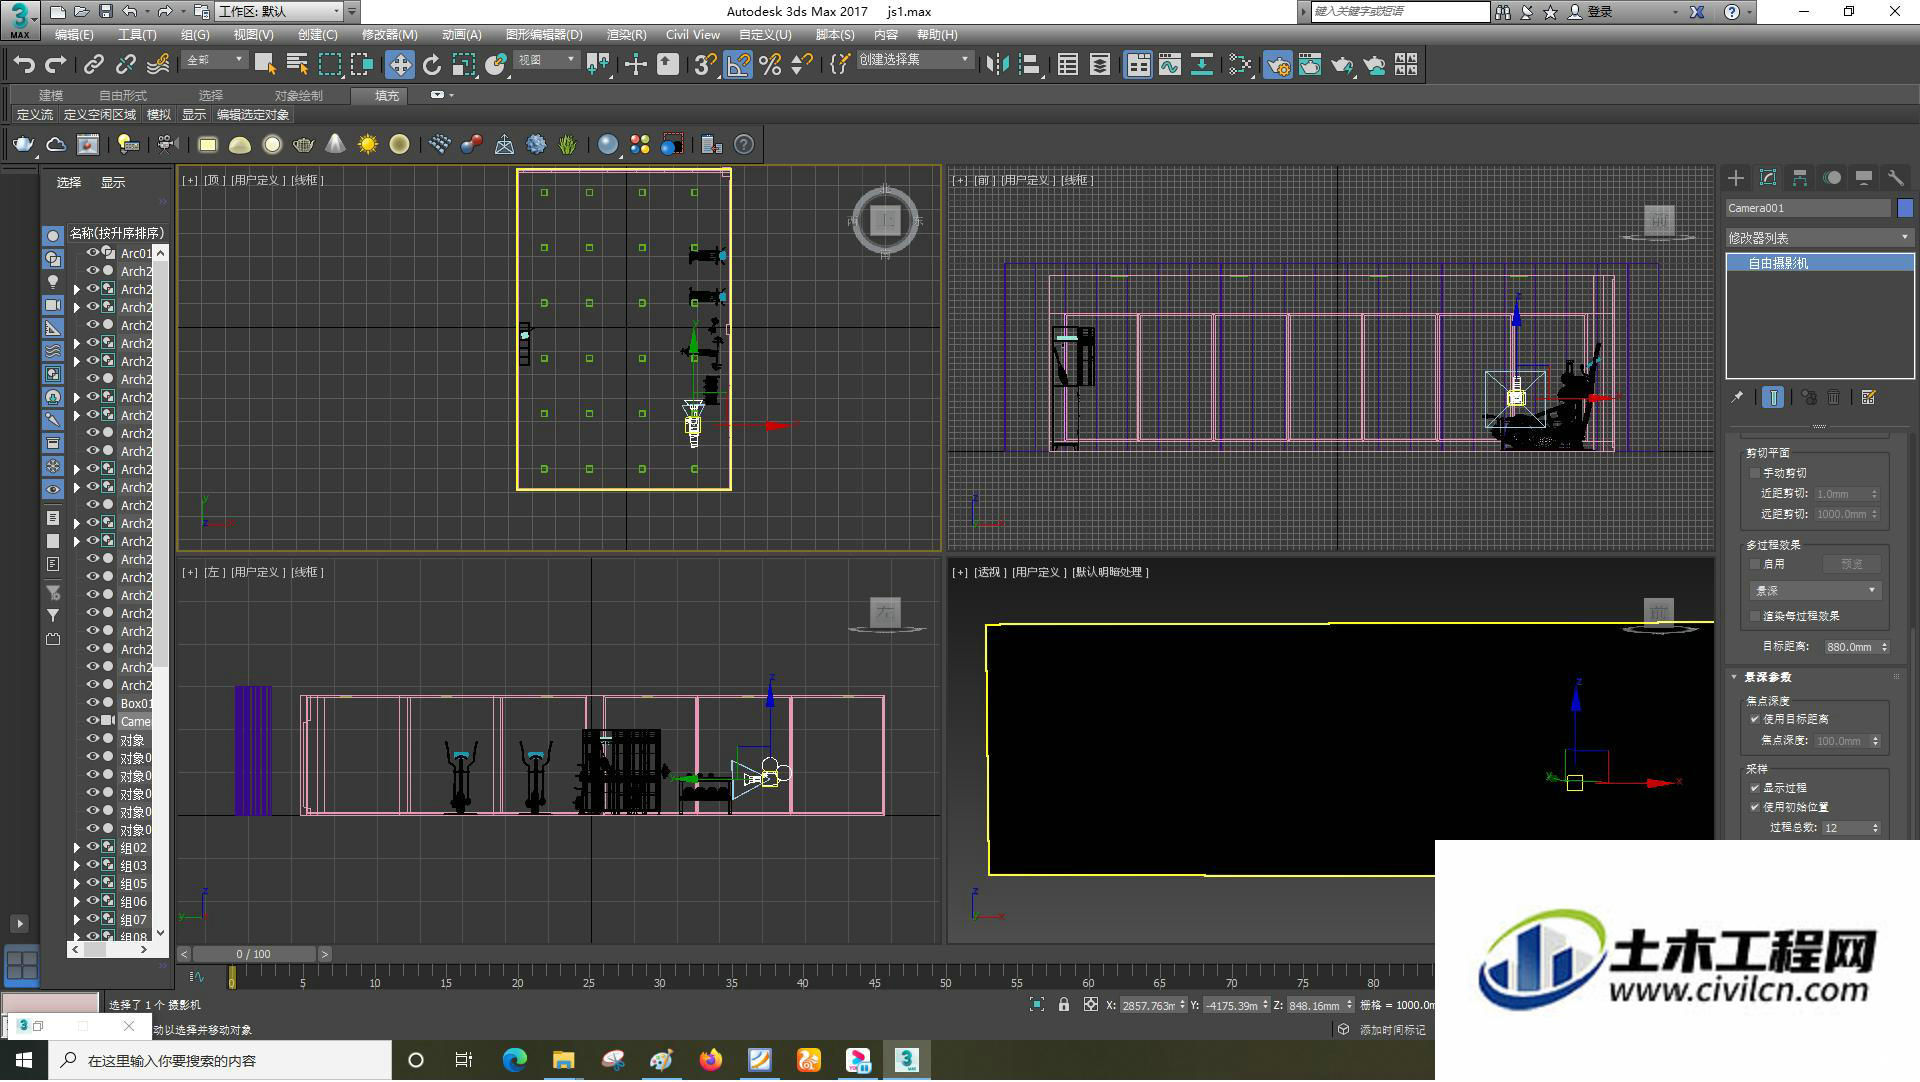Screen dimensions: 1920x1082
Task: Click the Unlink Selection icon
Action: 126,65
